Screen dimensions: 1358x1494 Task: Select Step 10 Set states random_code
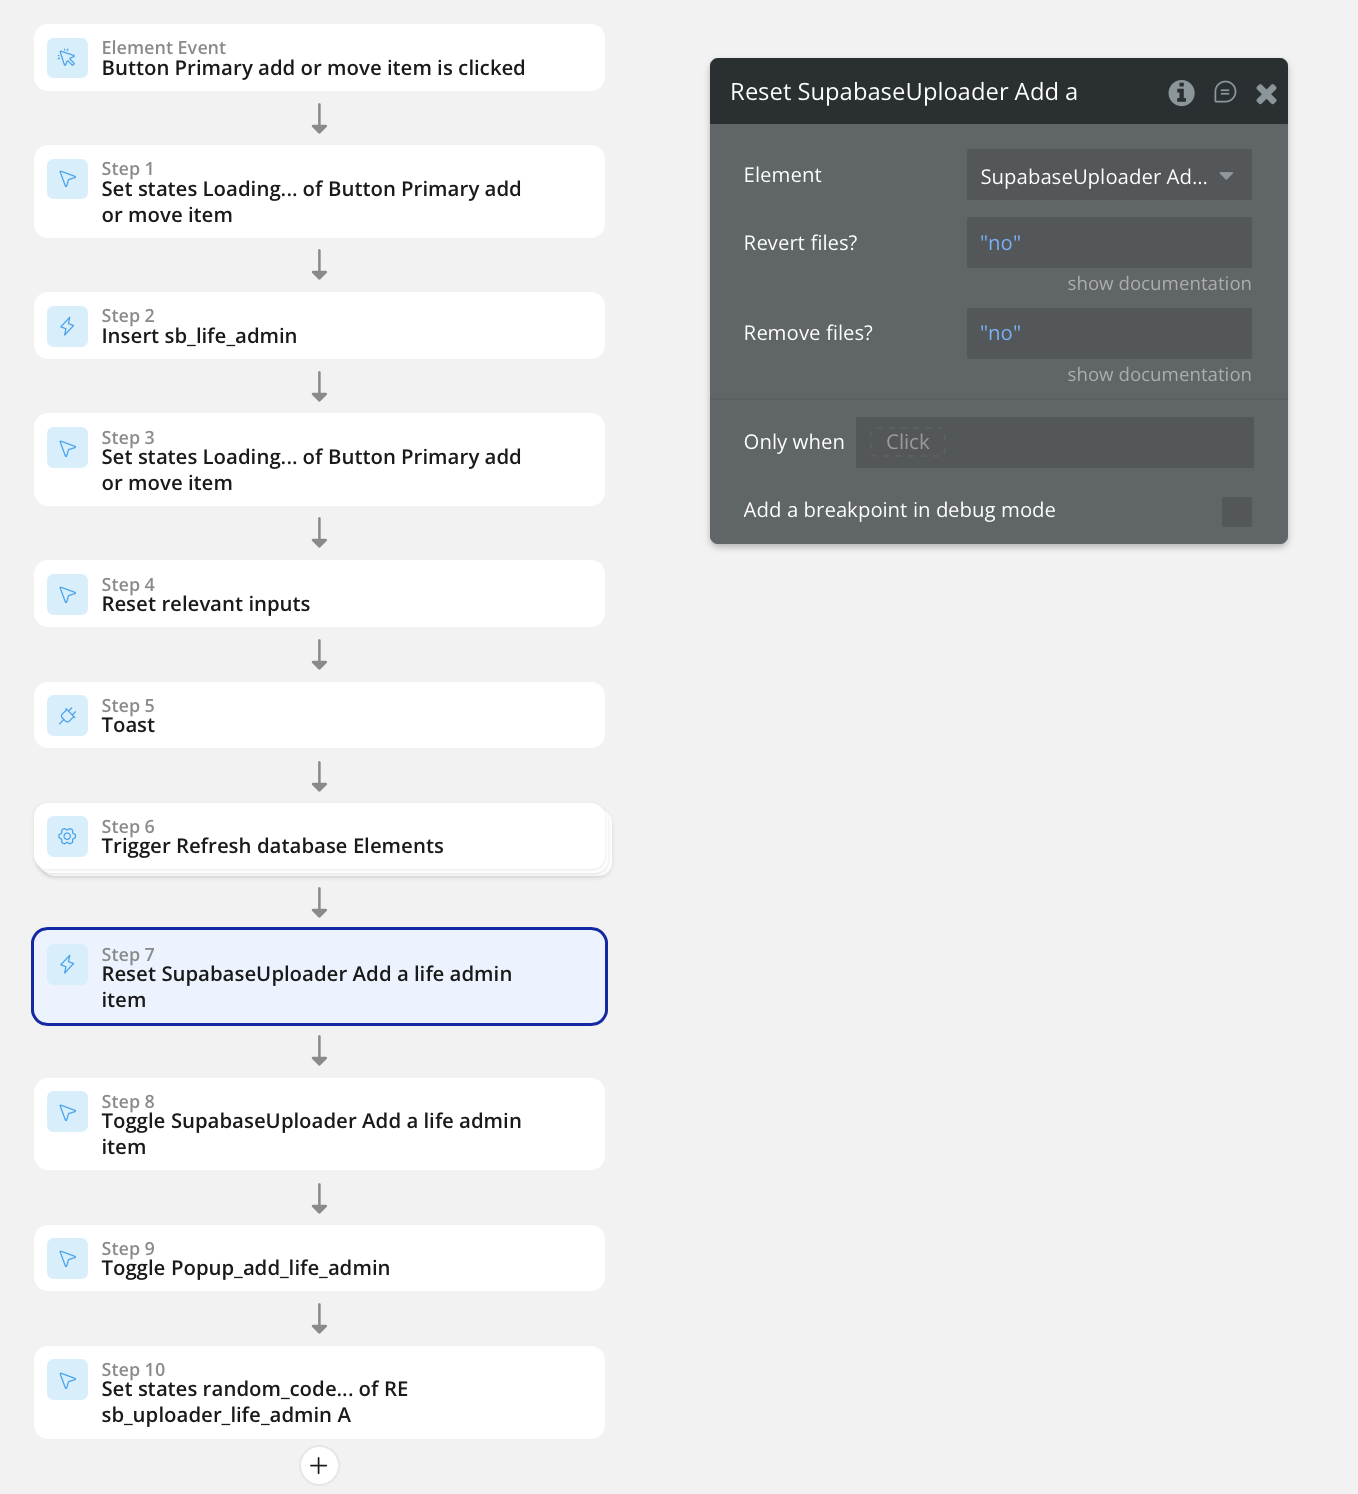click(x=319, y=1392)
